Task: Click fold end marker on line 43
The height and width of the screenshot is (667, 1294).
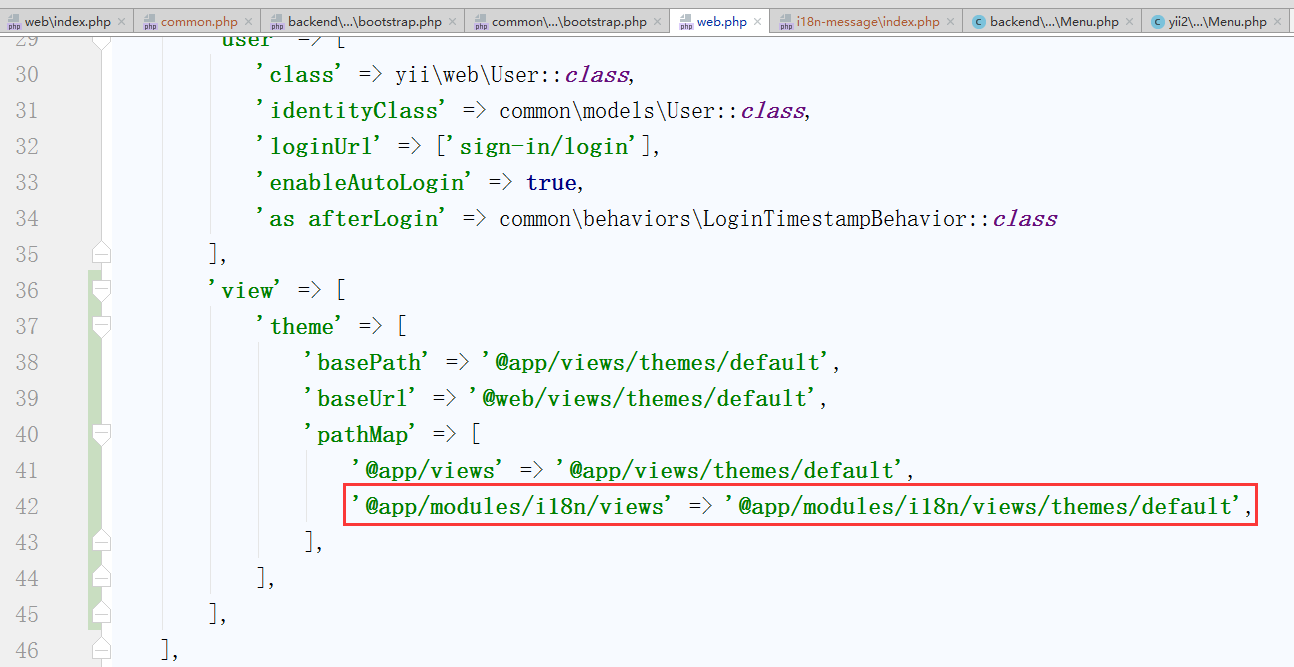Action: pos(100,542)
